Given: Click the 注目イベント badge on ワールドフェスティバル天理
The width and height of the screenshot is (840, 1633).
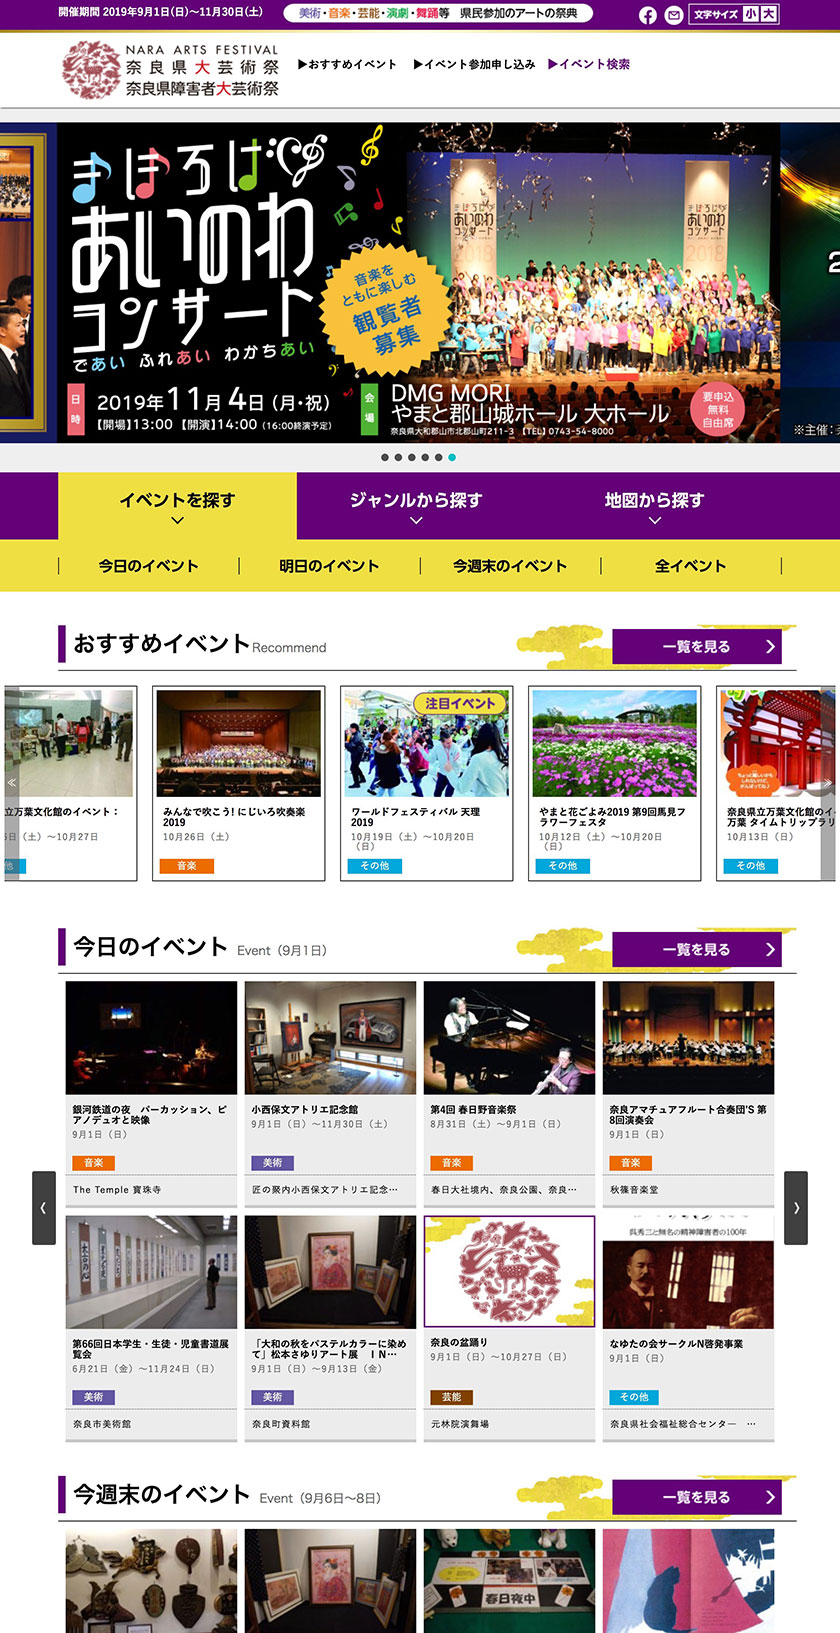Looking at the screenshot, I should coord(460,704).
